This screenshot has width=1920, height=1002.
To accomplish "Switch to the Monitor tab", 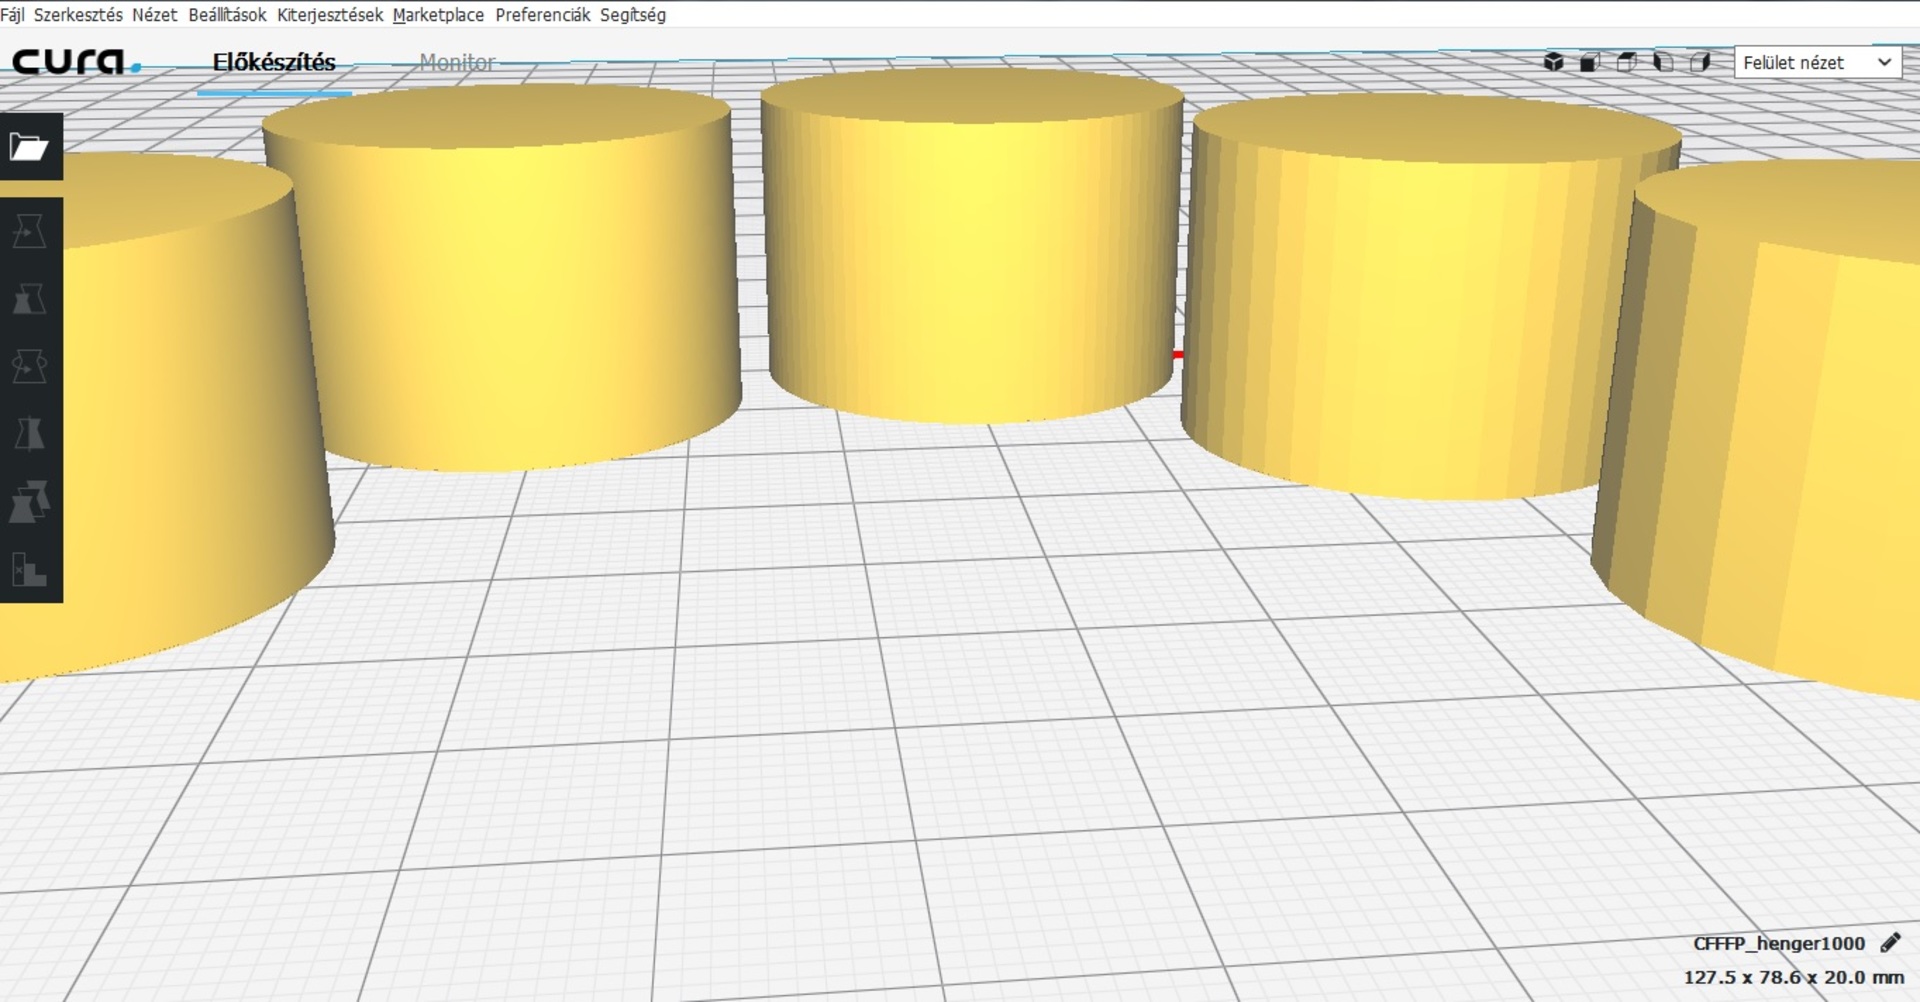I will [457, 63].
